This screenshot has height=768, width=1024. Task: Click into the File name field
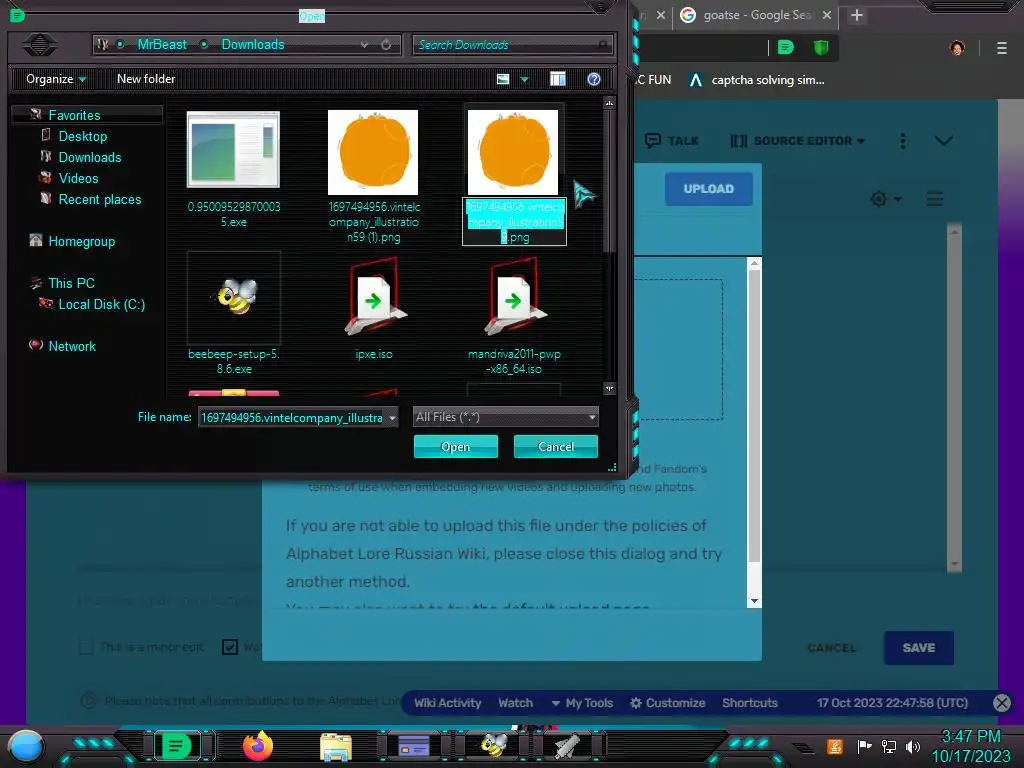(292, 417)
